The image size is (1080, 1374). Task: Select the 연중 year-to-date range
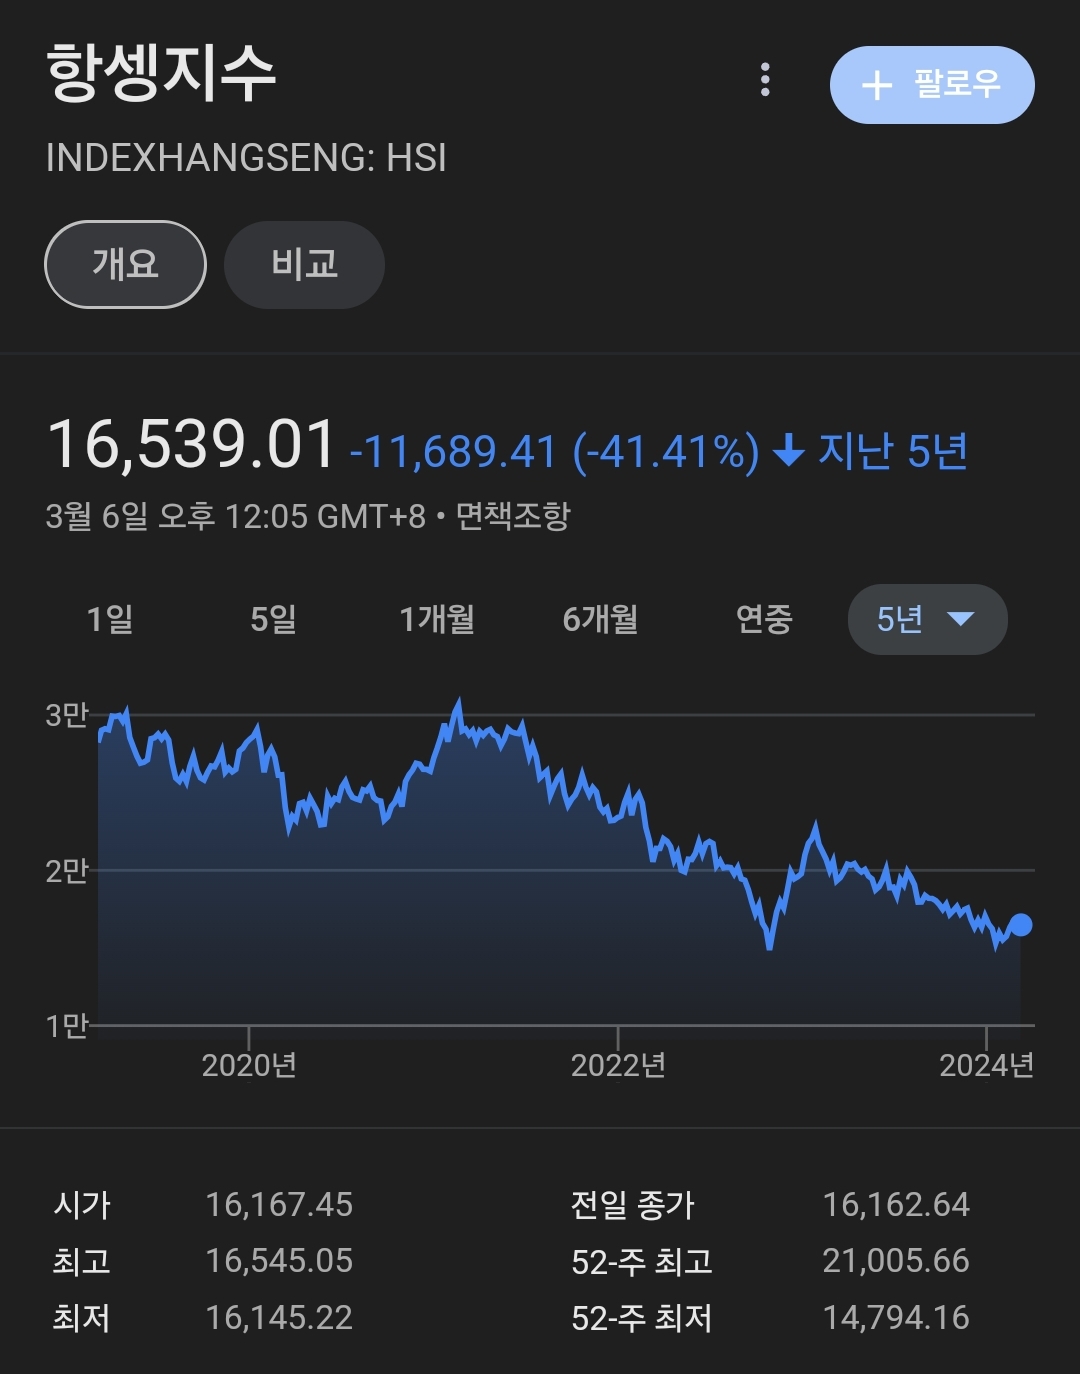coord(764,619)
